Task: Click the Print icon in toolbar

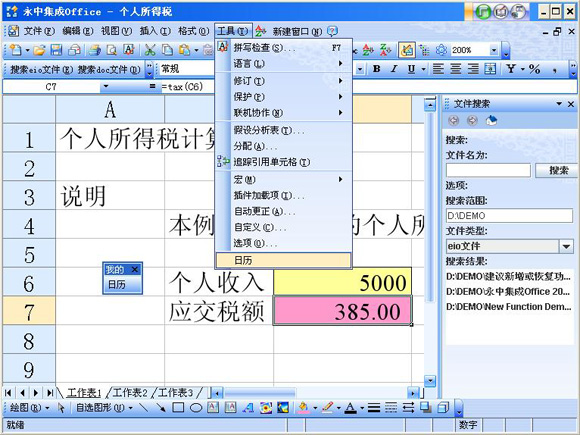Action: (94, 50)
